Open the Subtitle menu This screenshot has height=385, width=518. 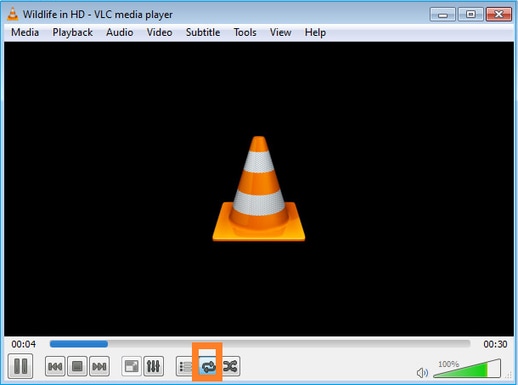coord(203,32)
